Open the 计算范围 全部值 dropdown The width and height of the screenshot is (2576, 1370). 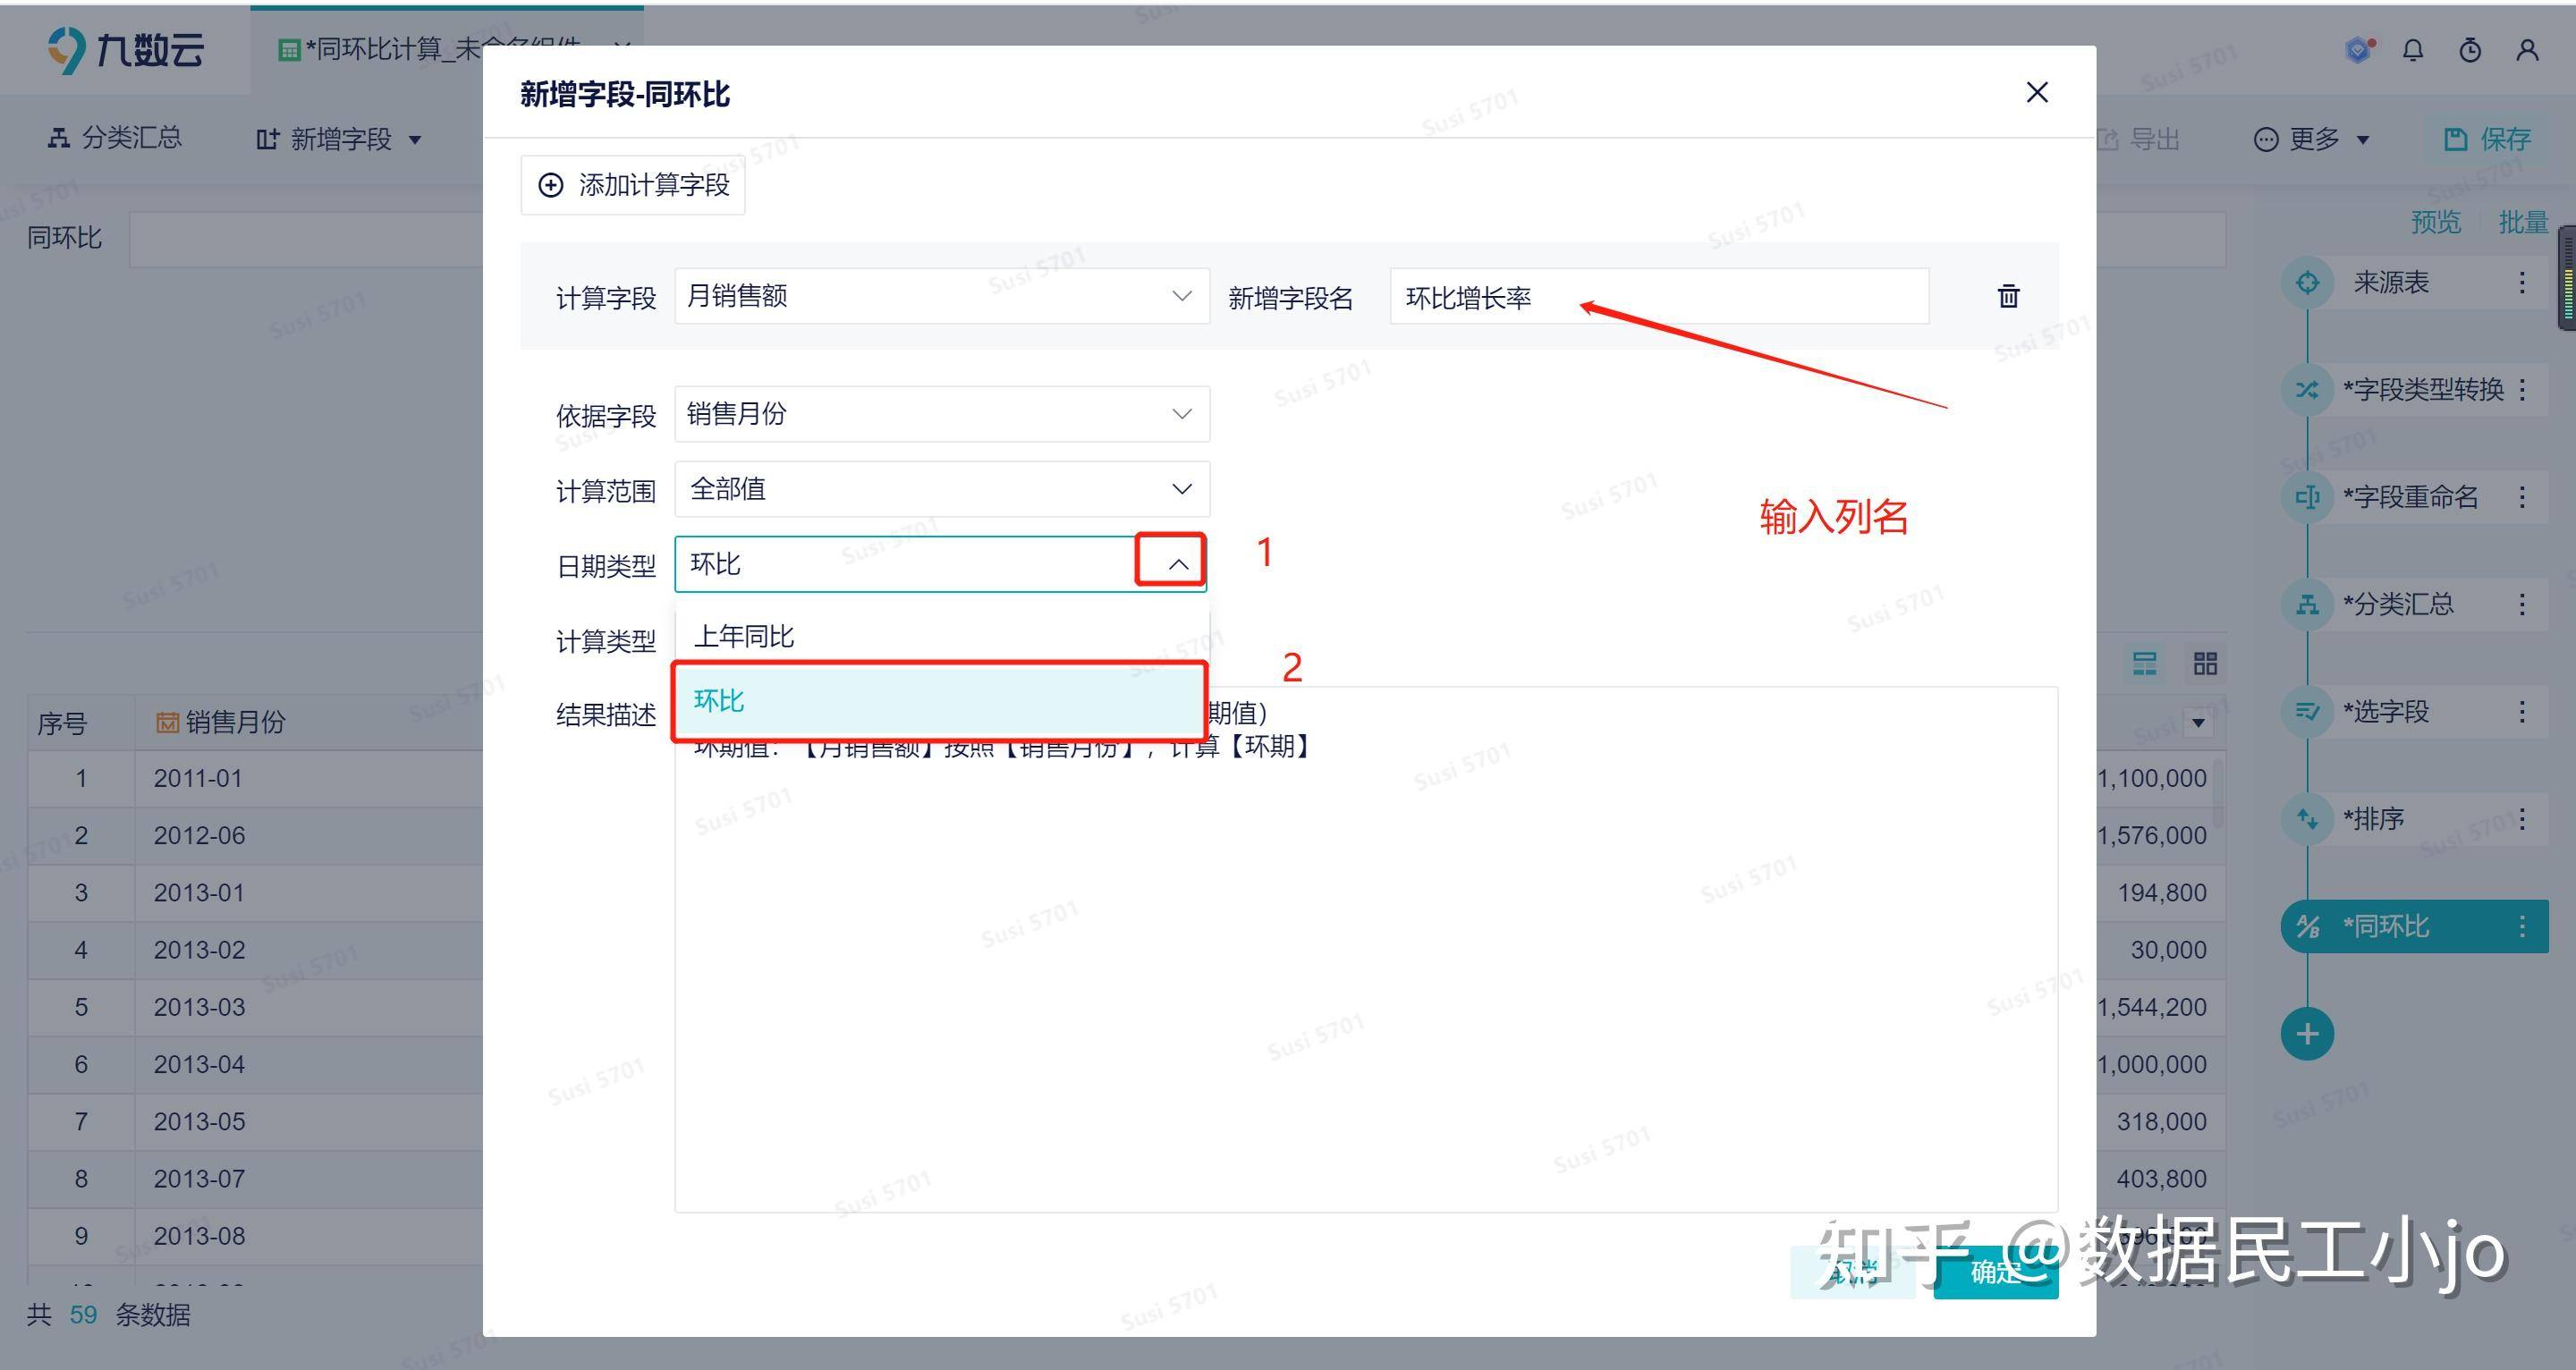942,489
